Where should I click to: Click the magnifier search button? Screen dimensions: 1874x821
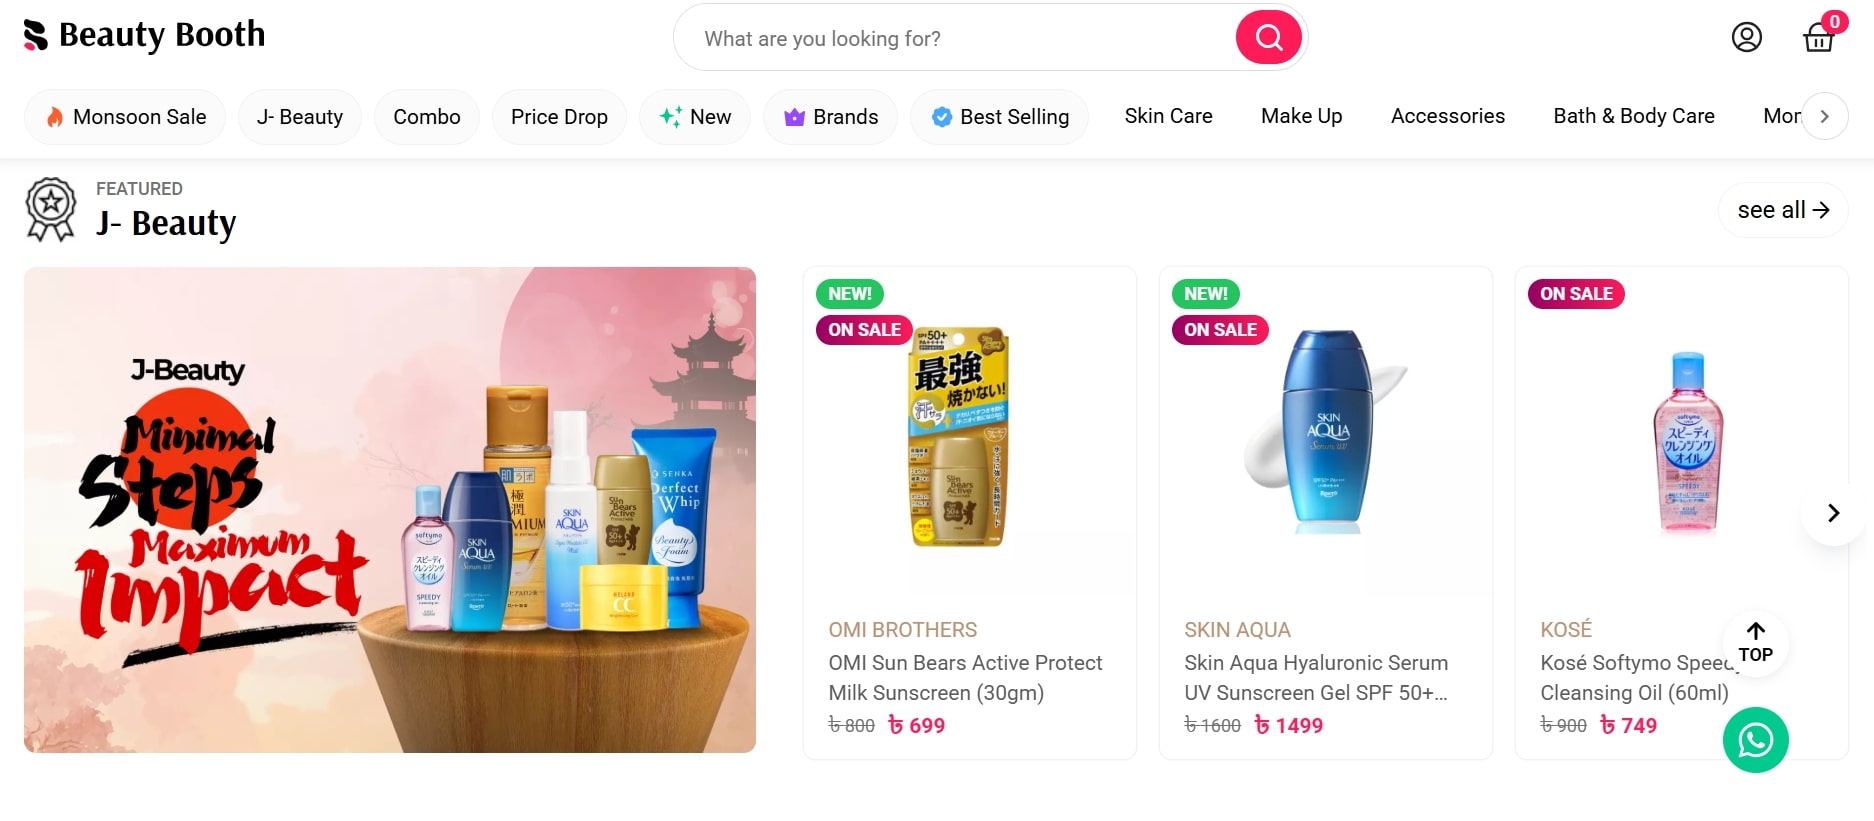1268,38
